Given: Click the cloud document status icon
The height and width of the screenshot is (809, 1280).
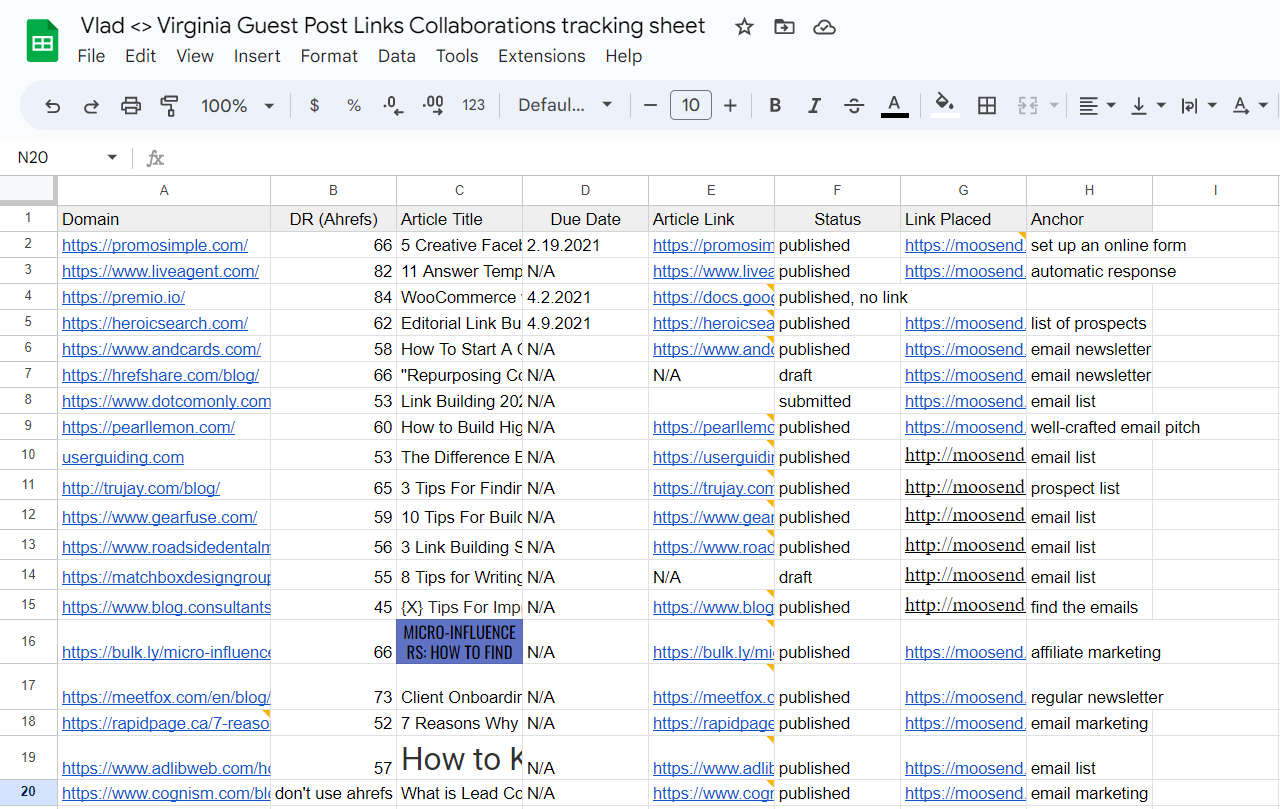Looking at the screenshot, I should click(x=825, y=27).
